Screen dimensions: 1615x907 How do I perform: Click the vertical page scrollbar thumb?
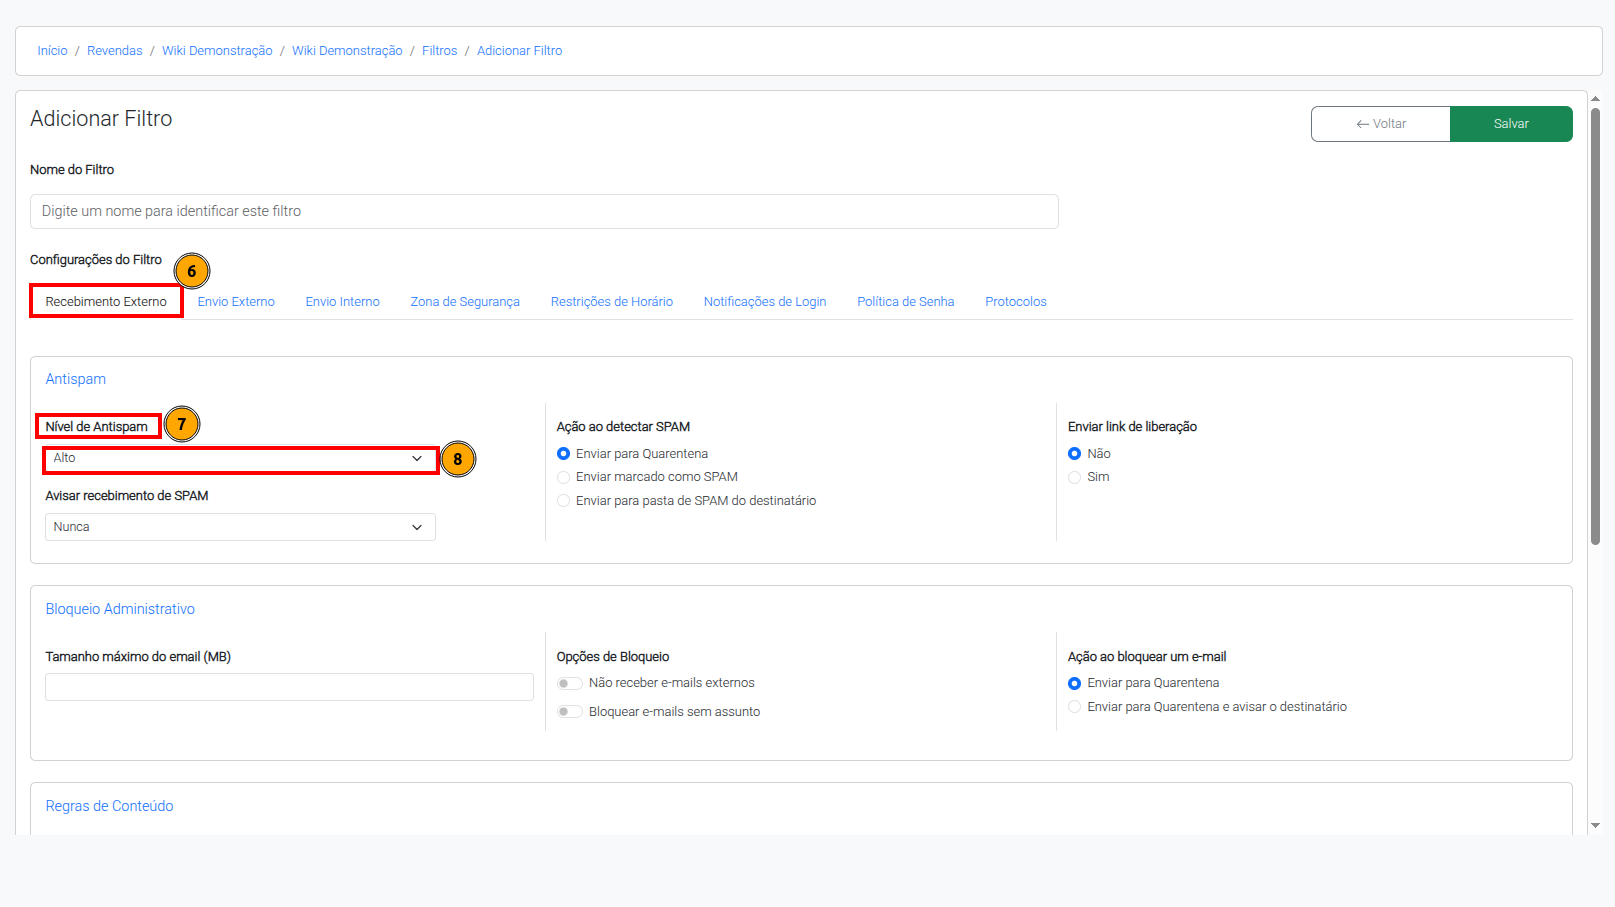(1595, 325)
